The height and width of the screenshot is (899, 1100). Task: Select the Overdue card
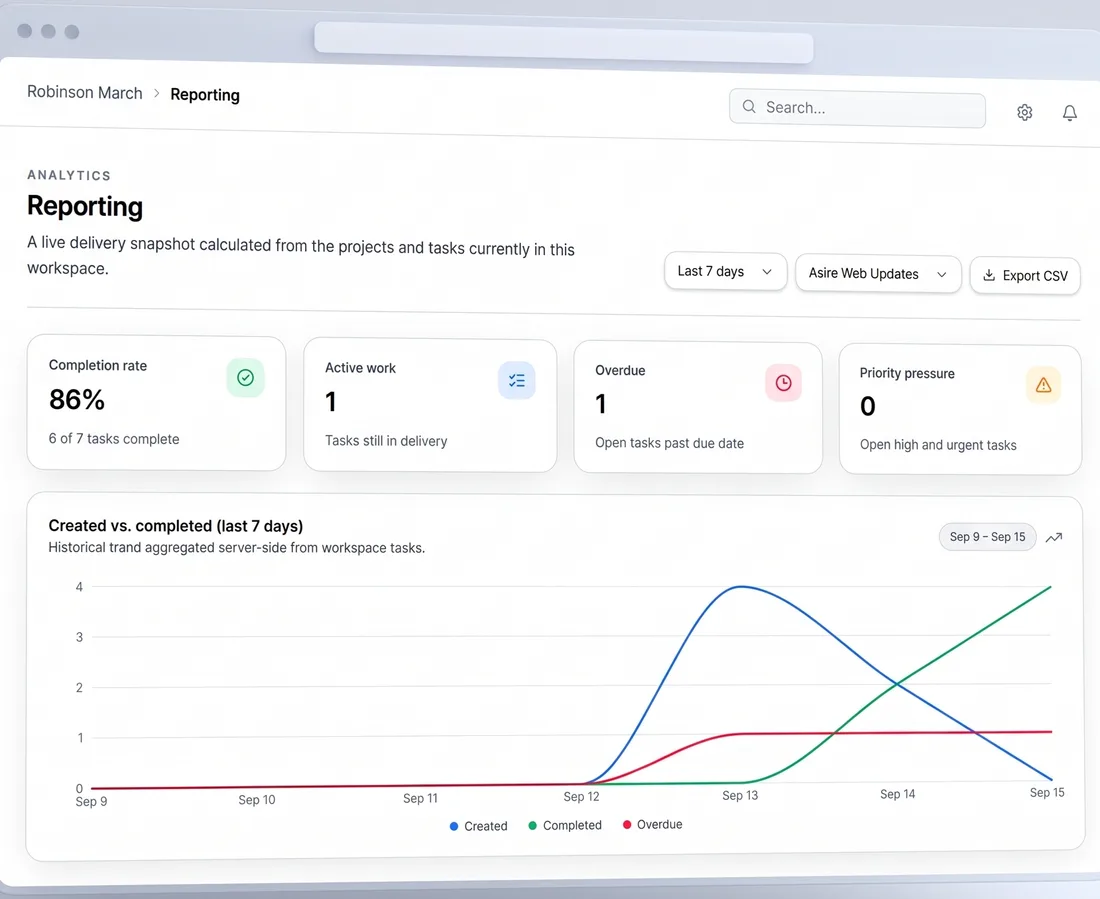[698, 407]
